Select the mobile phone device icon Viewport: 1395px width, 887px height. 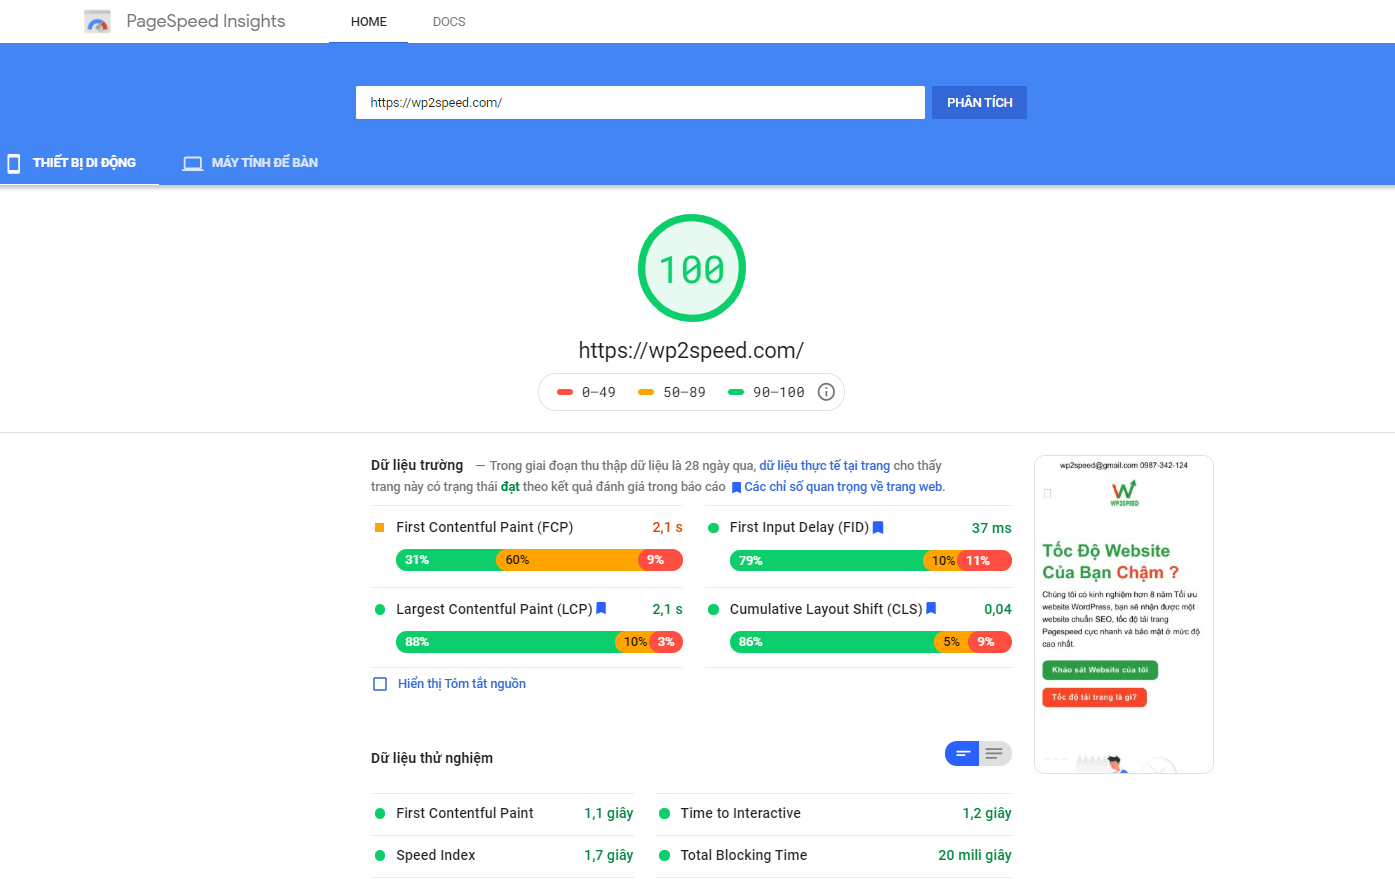[14, 163]
